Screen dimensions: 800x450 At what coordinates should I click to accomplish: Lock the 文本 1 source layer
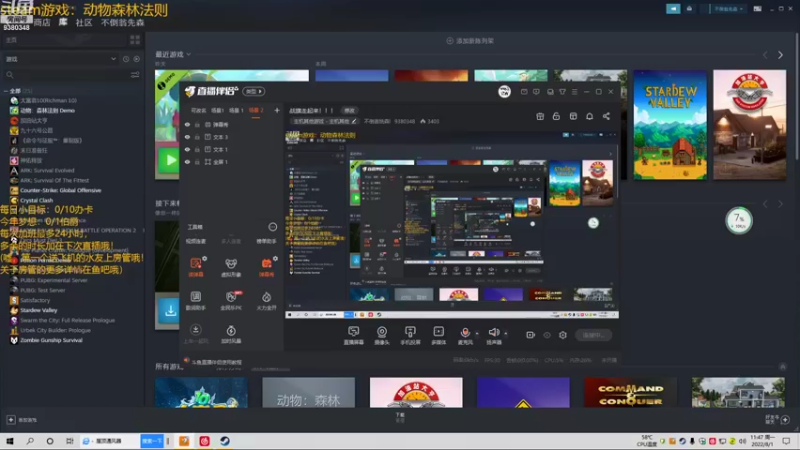point(197,149)
